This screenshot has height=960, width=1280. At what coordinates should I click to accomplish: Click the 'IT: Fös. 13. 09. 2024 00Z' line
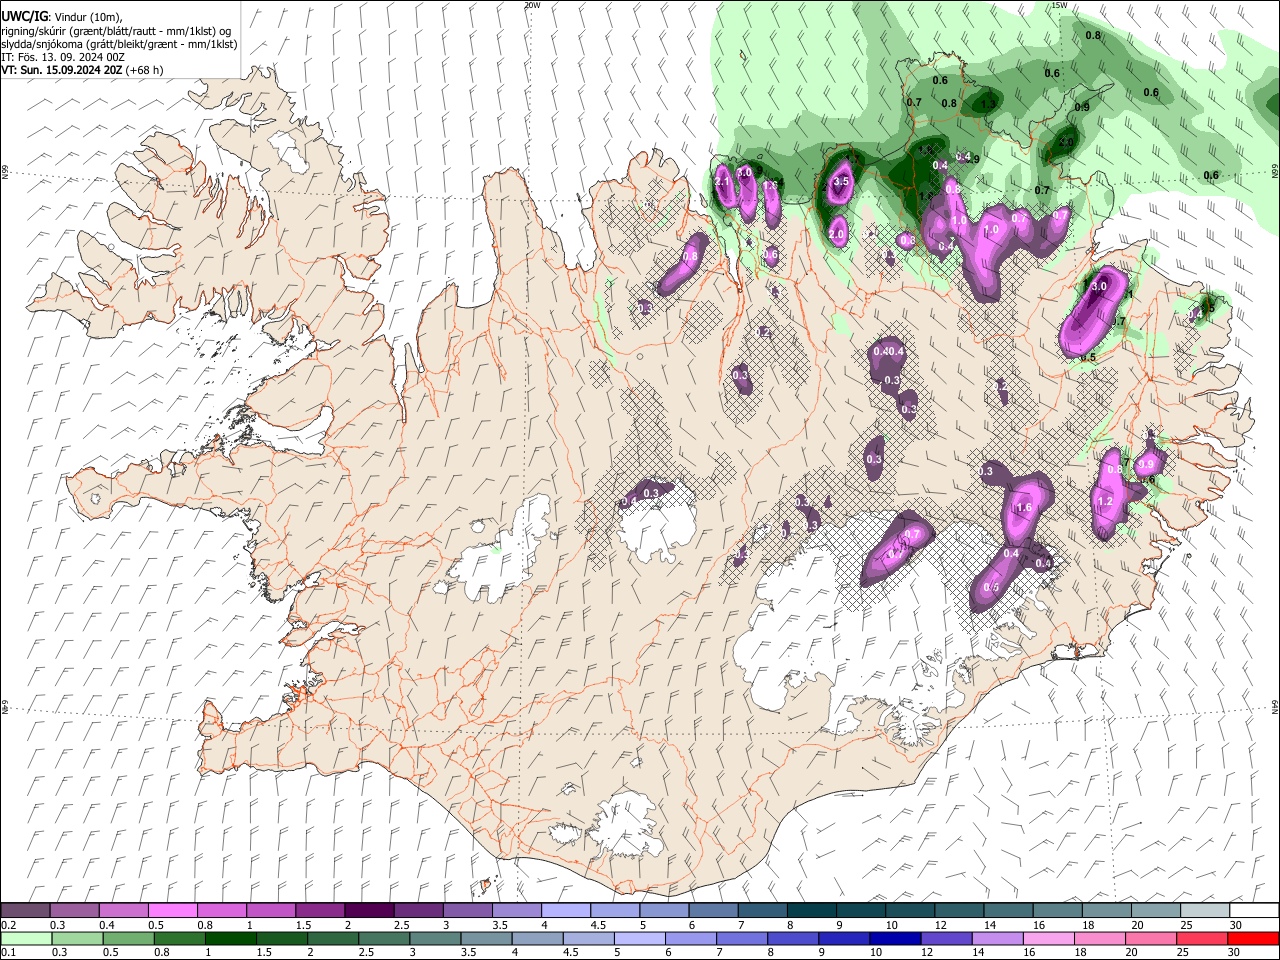click(63, 57)
